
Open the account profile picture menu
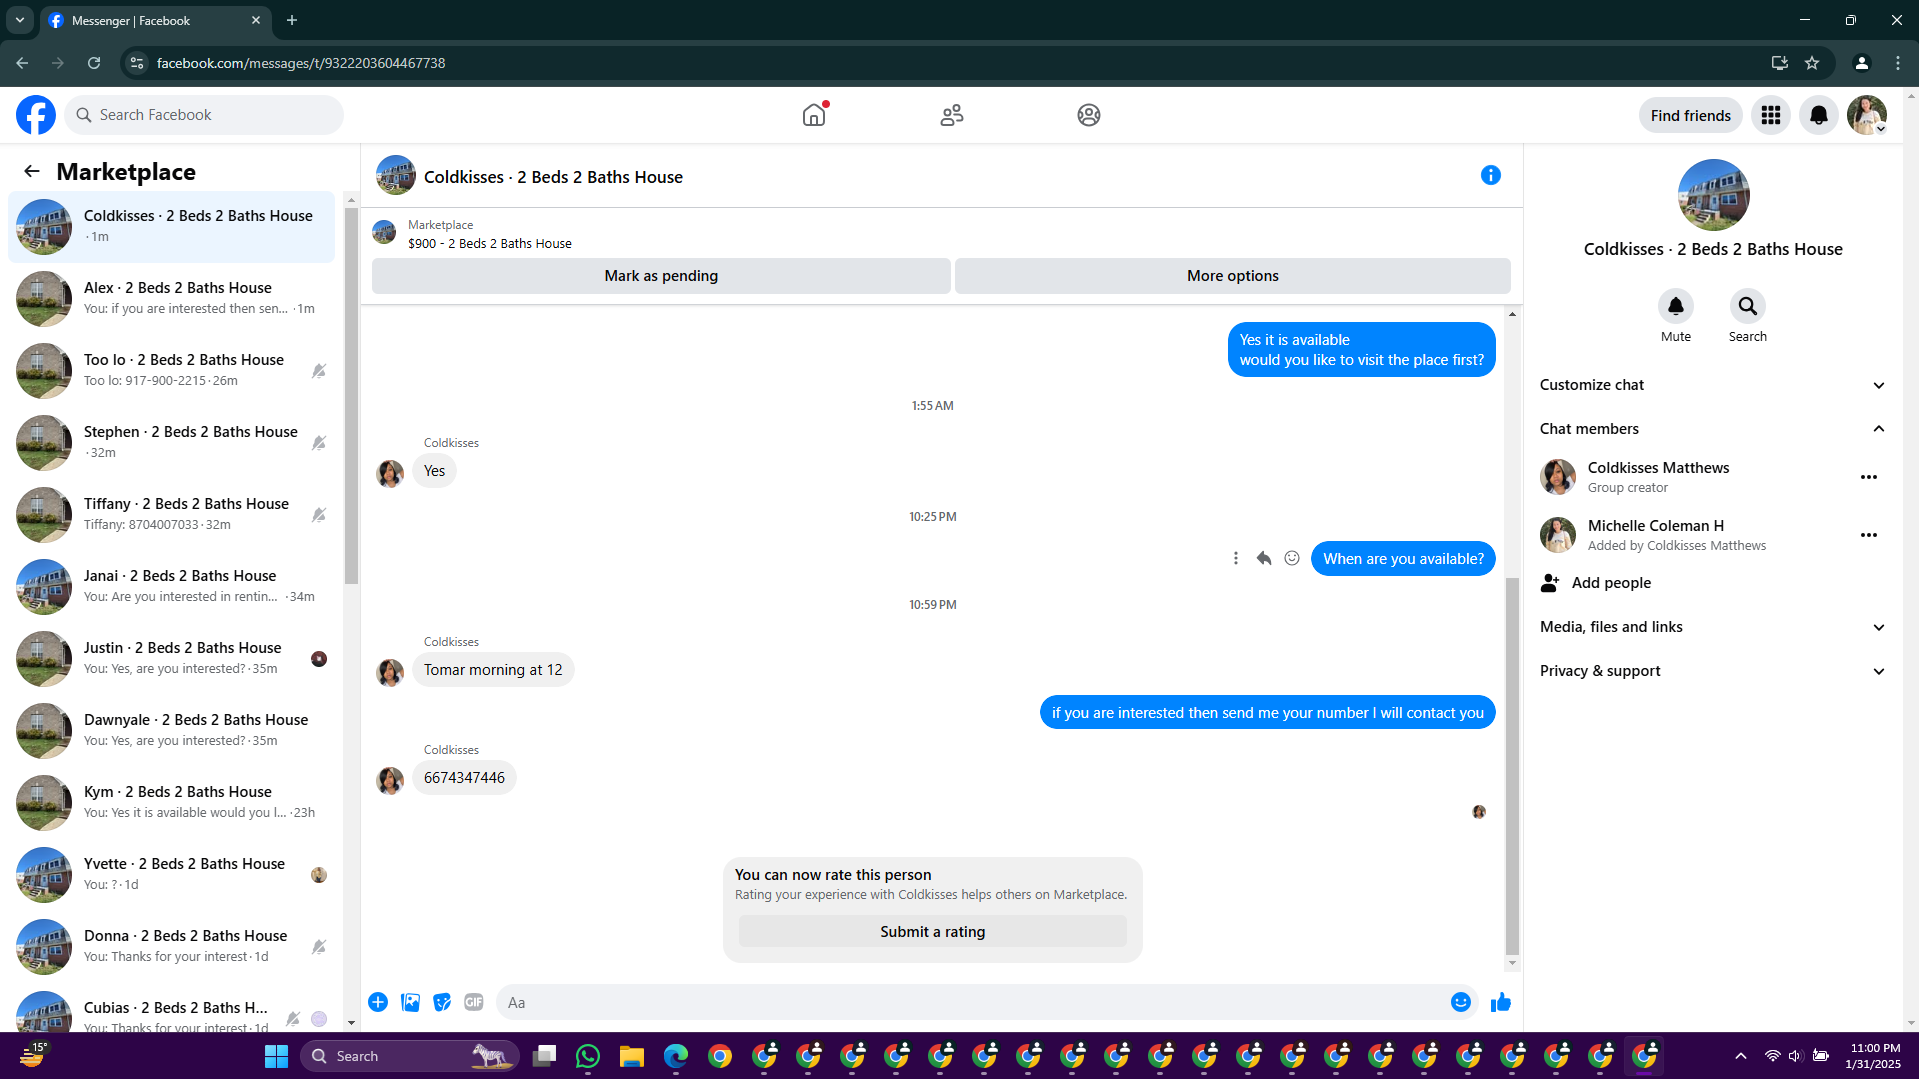coord(1867,115)
